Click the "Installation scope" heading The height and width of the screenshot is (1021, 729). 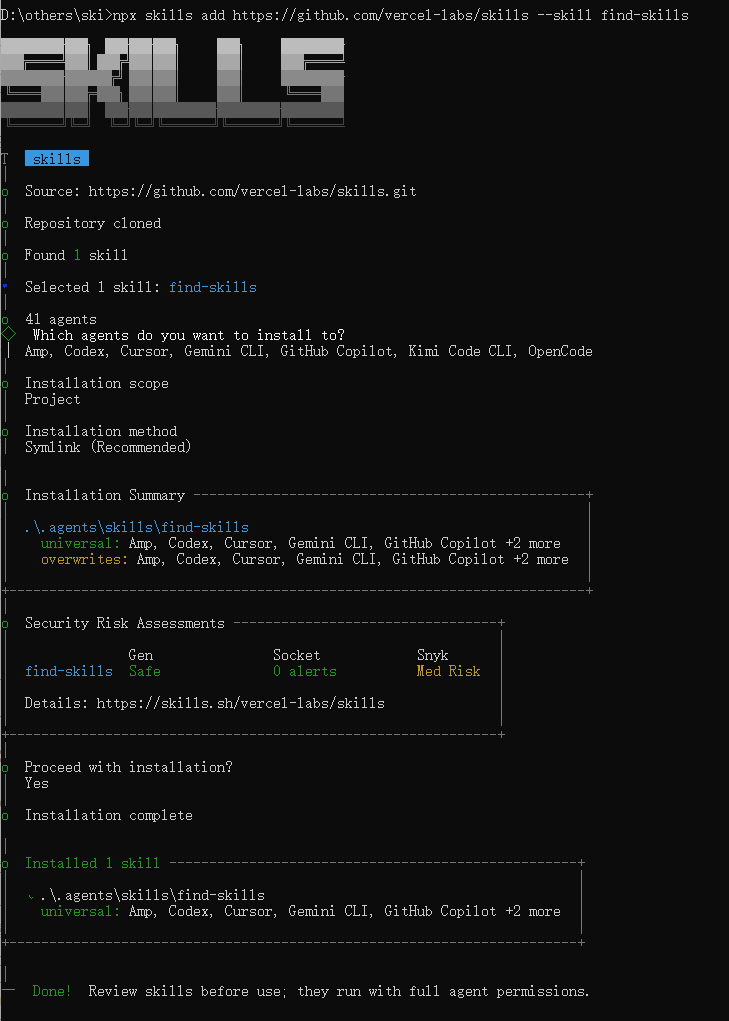coord(96,383)
